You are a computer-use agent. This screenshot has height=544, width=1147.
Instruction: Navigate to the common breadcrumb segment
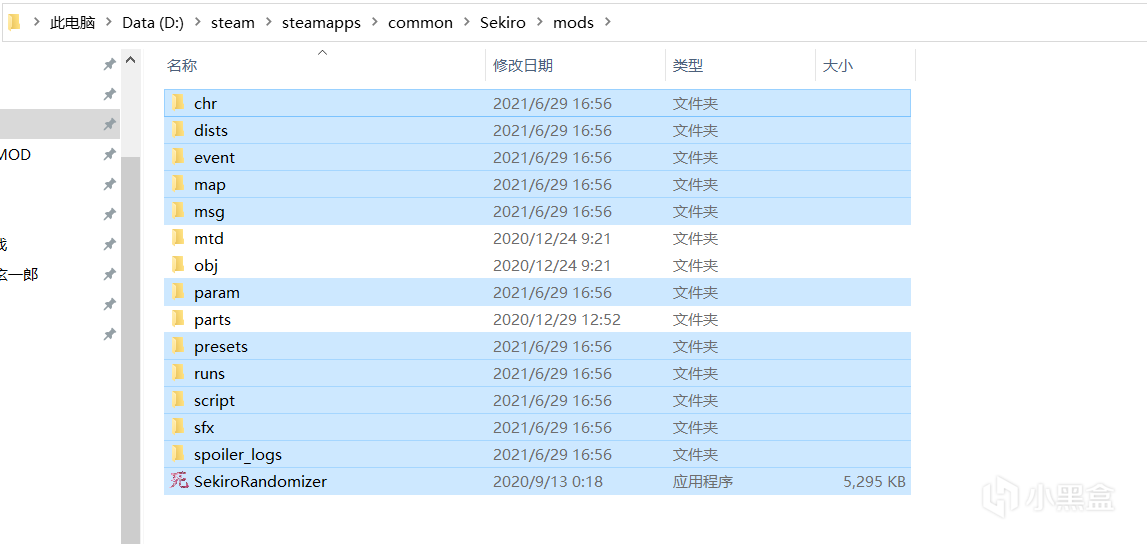point(420,22)
